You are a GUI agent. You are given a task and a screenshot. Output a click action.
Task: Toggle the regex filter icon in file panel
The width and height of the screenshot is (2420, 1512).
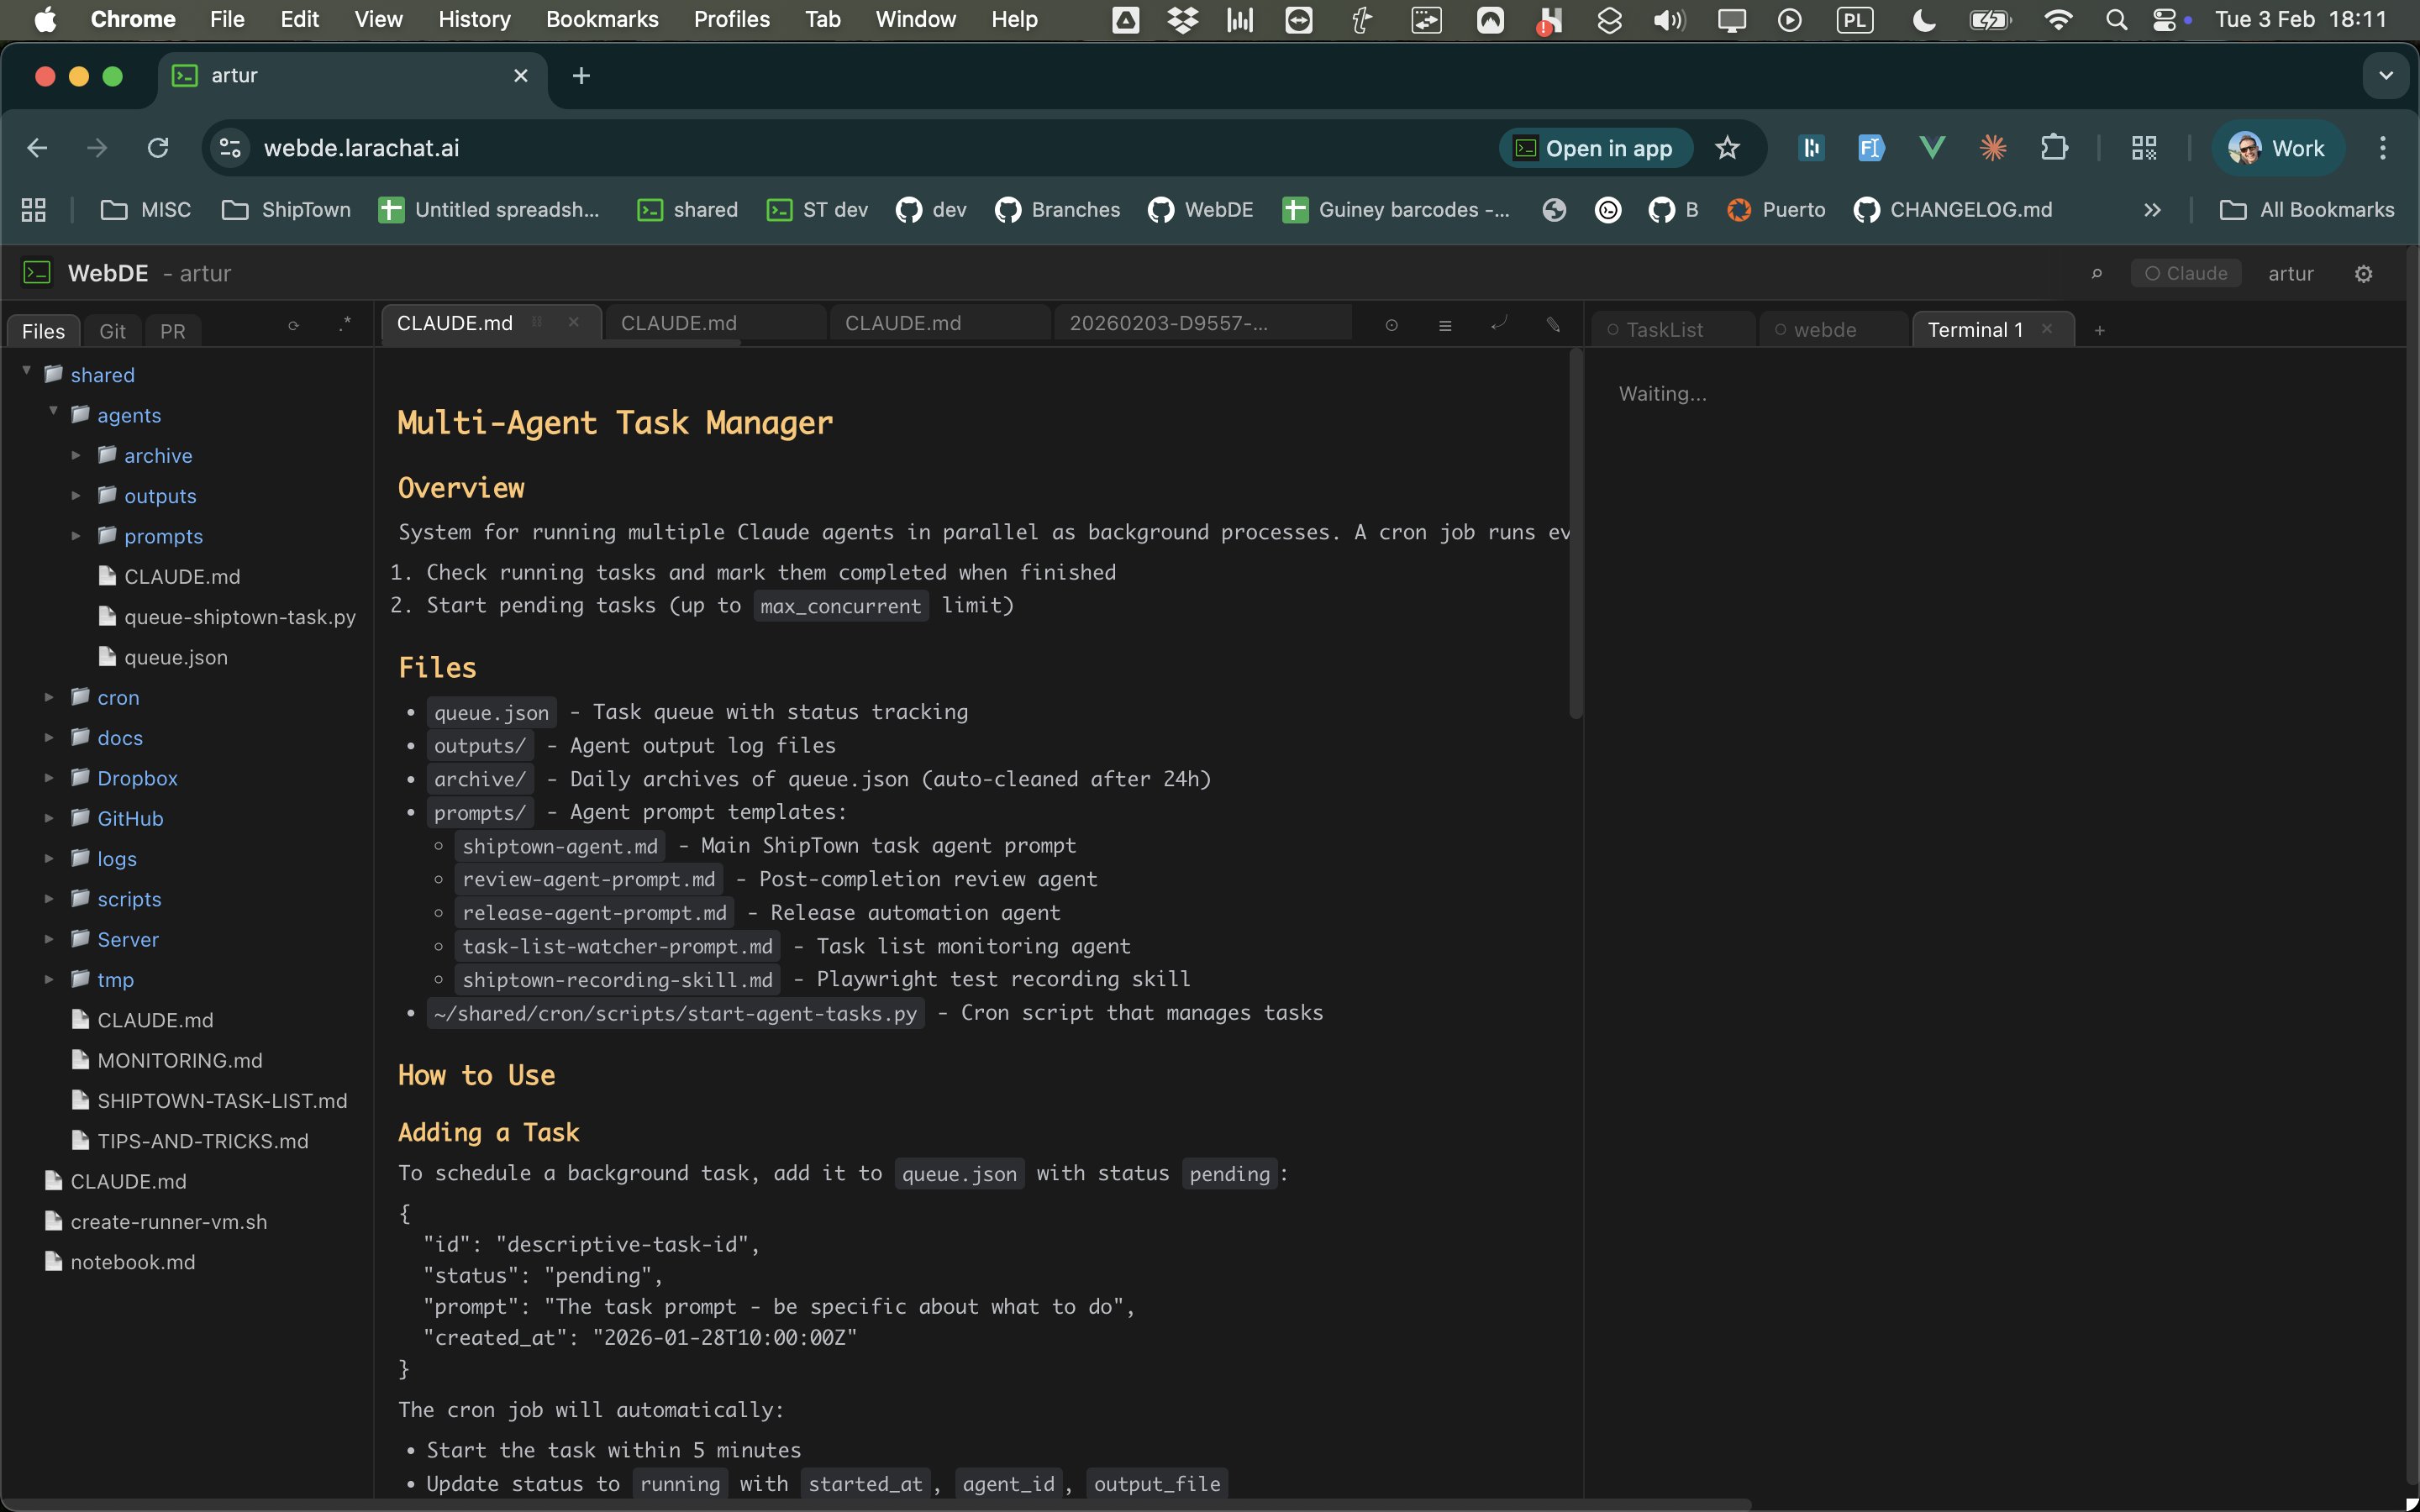(x=345, y=325)
